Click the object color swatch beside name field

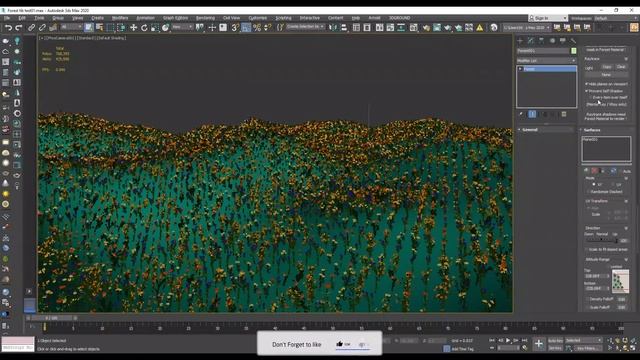click(x=573, y=51)
